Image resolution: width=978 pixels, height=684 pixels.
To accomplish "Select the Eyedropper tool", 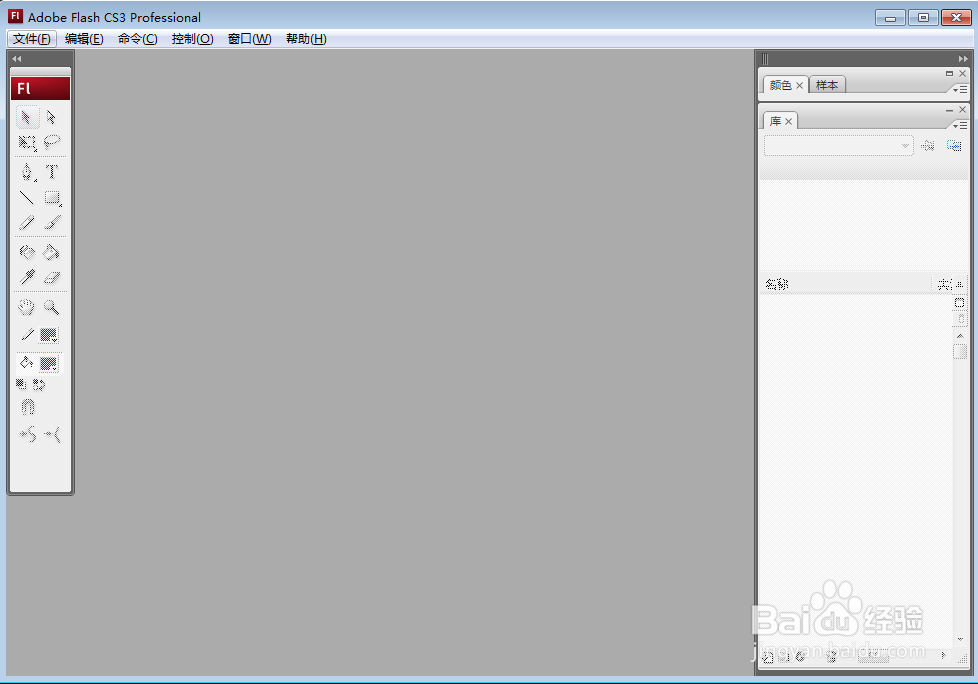I will [27, 277].
